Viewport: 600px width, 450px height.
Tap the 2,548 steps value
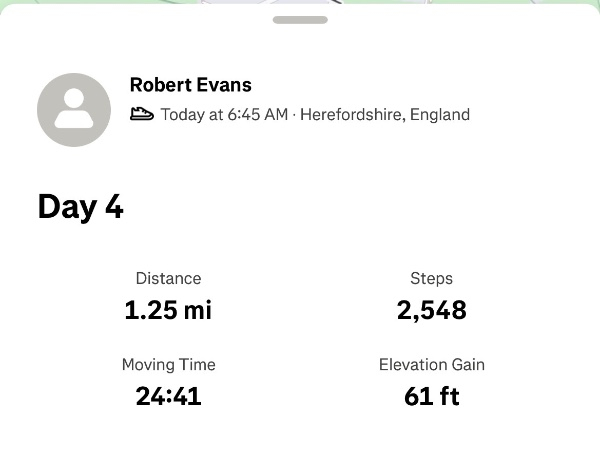pos(431,310)
